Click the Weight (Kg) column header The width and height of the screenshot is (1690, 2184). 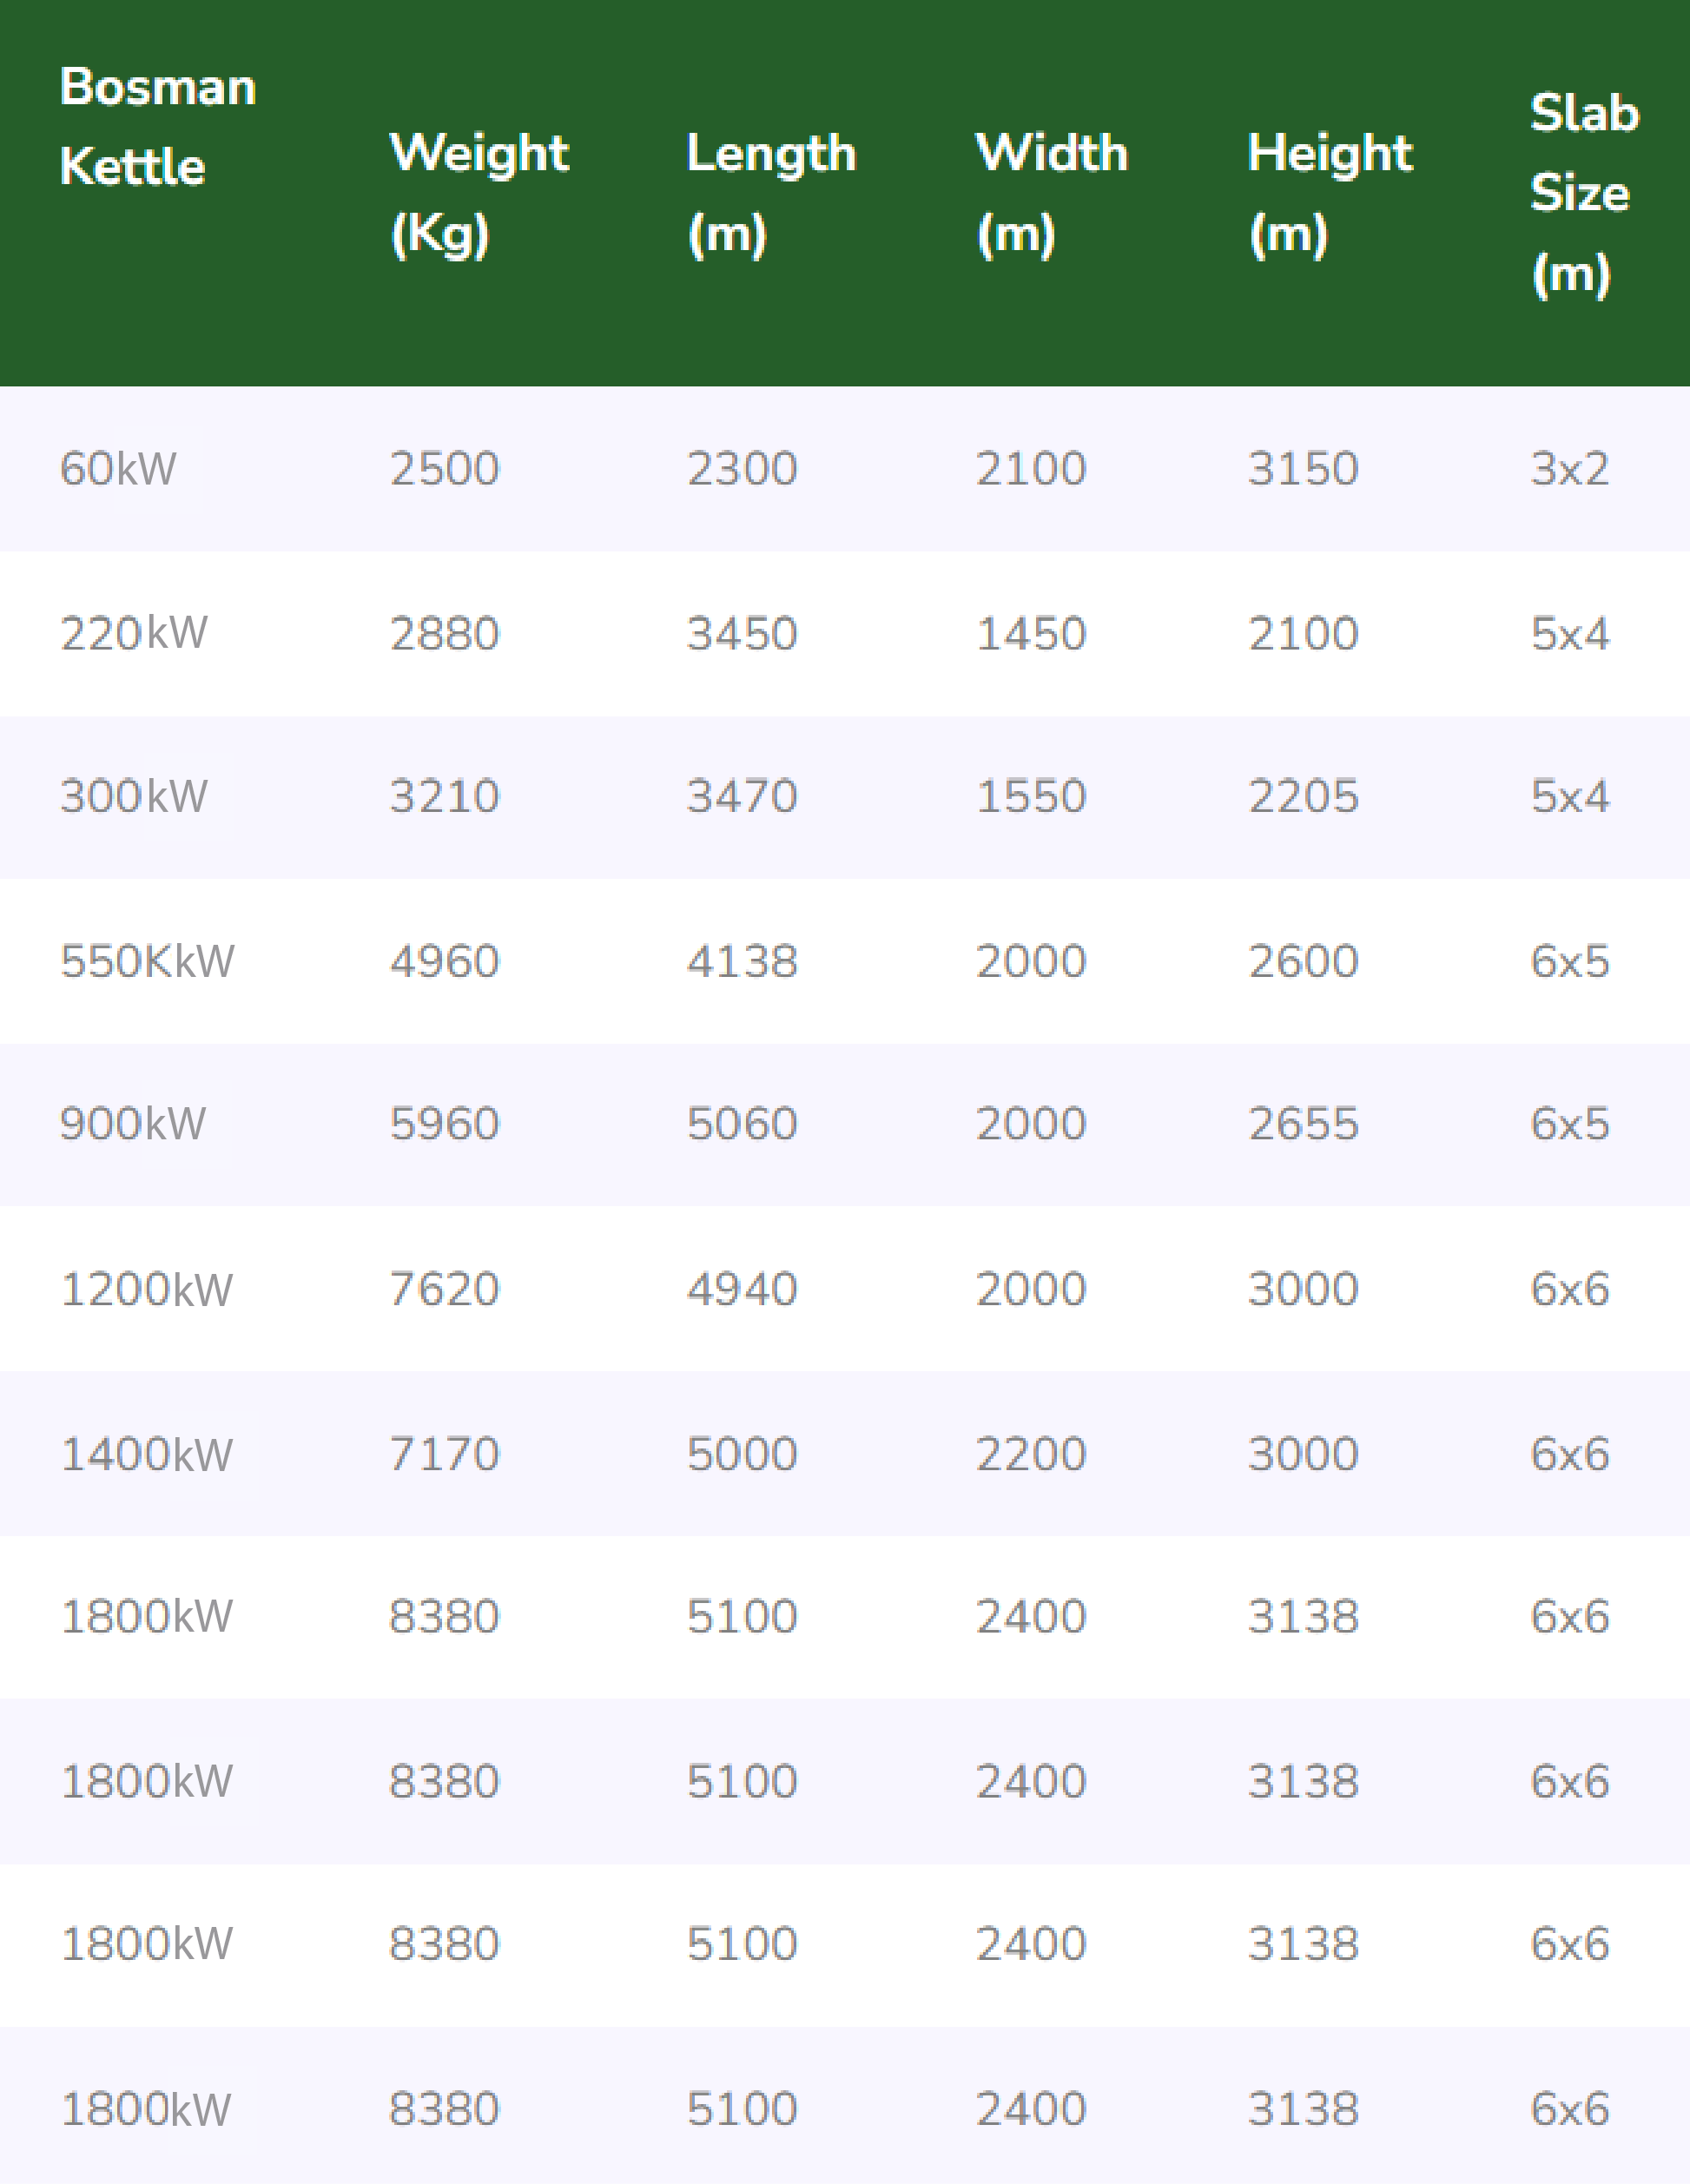(479, 193)
